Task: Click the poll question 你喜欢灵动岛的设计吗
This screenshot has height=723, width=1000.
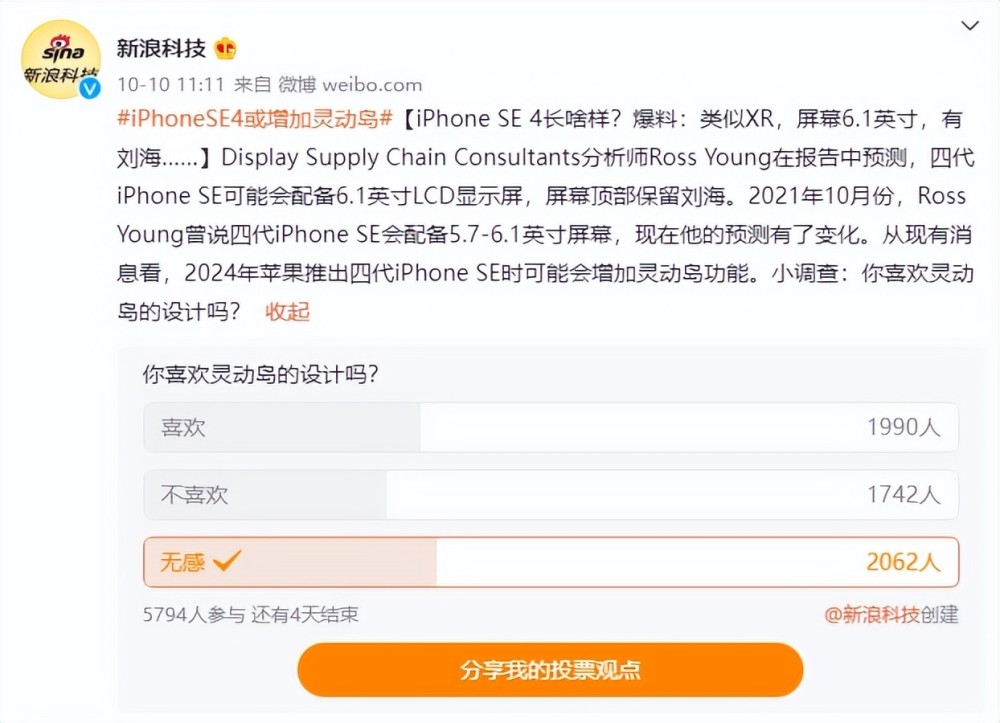Action: tap(260, 374)
